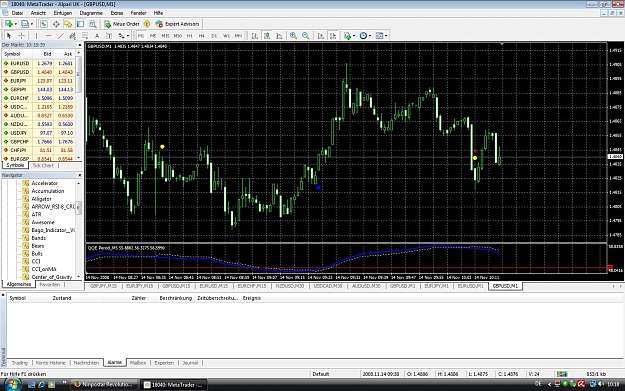Open the Konto Historie terminal tab
The height and width of the screenshot is (391, 625).
[50, 363]
